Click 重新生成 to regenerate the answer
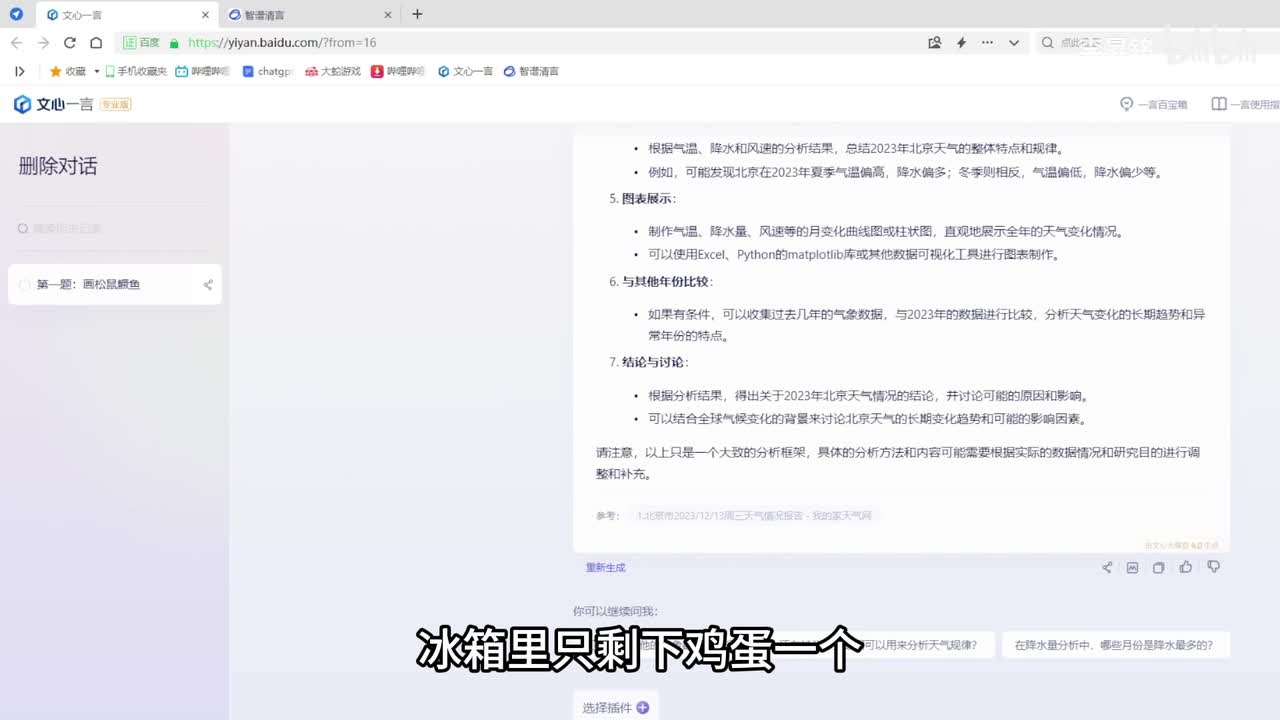Viewport: 1280px width, 720px height. (x=605, y=568)
